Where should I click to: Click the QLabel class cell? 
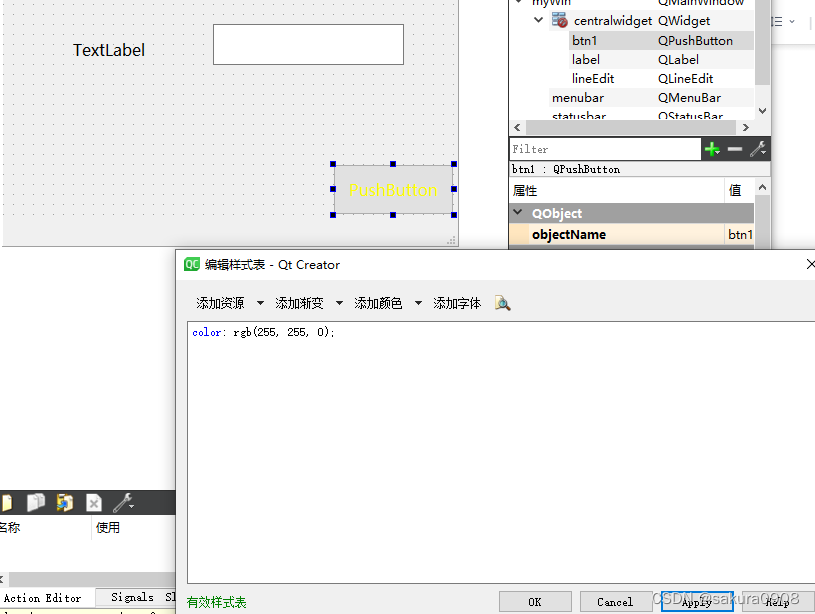(678, 60)
